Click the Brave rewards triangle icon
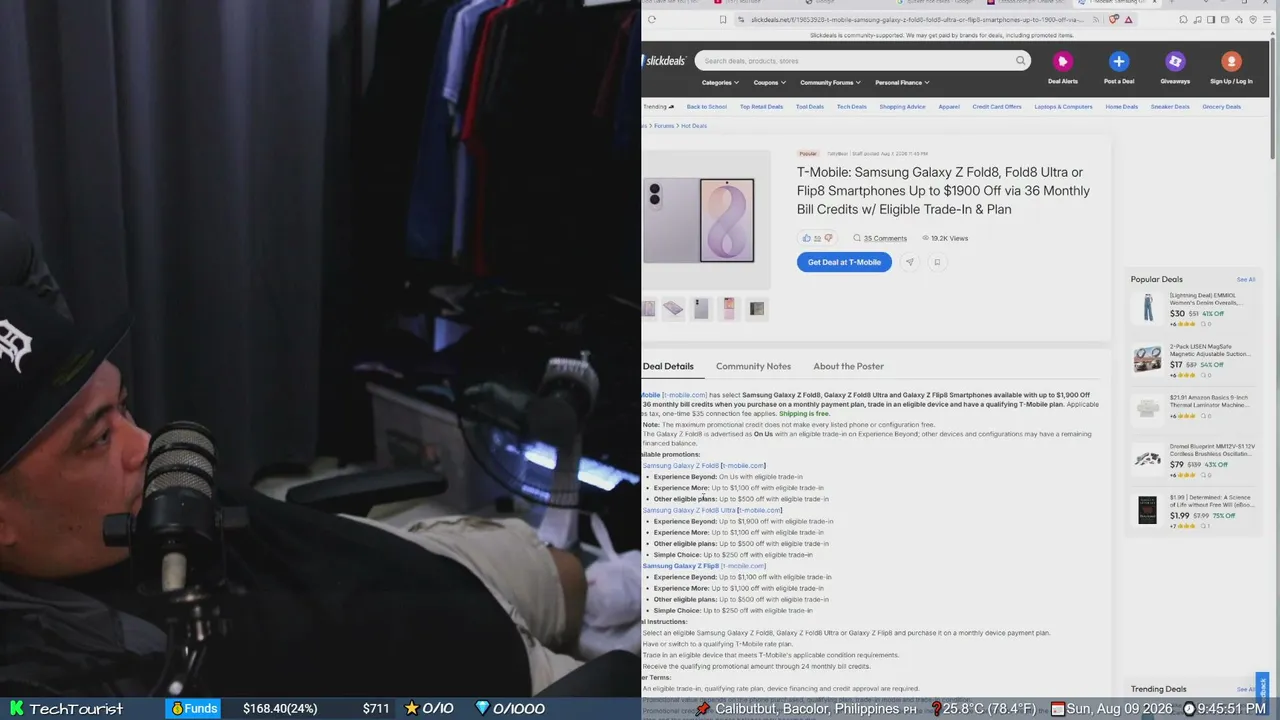Screen dimensions: 1280x720 [1128, 19]
